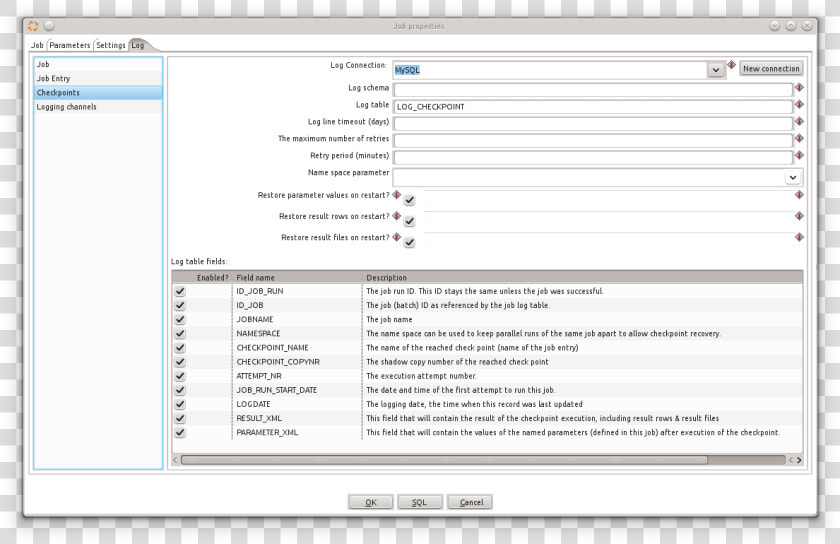Image resolution: width=840 pixels, height=544 pixels.
Task: Click the JOB_RUN_START_DATE field name cell
Action: pos(297,390)
